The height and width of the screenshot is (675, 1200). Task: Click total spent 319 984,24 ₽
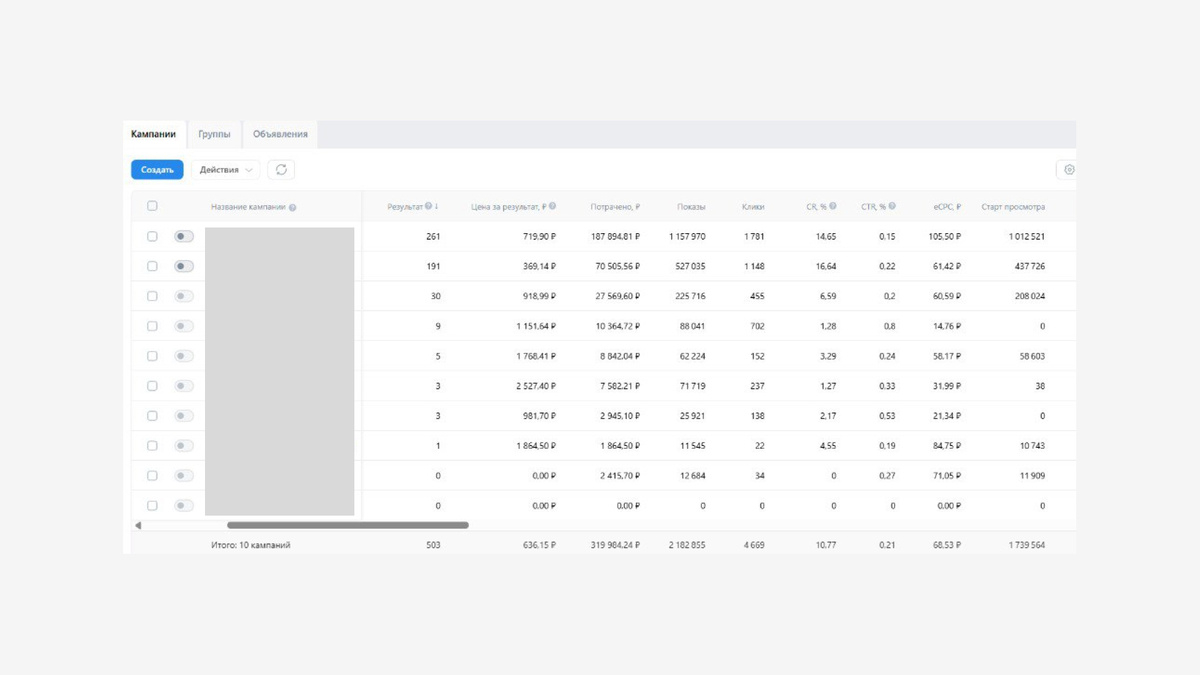[x=615, y=546]
